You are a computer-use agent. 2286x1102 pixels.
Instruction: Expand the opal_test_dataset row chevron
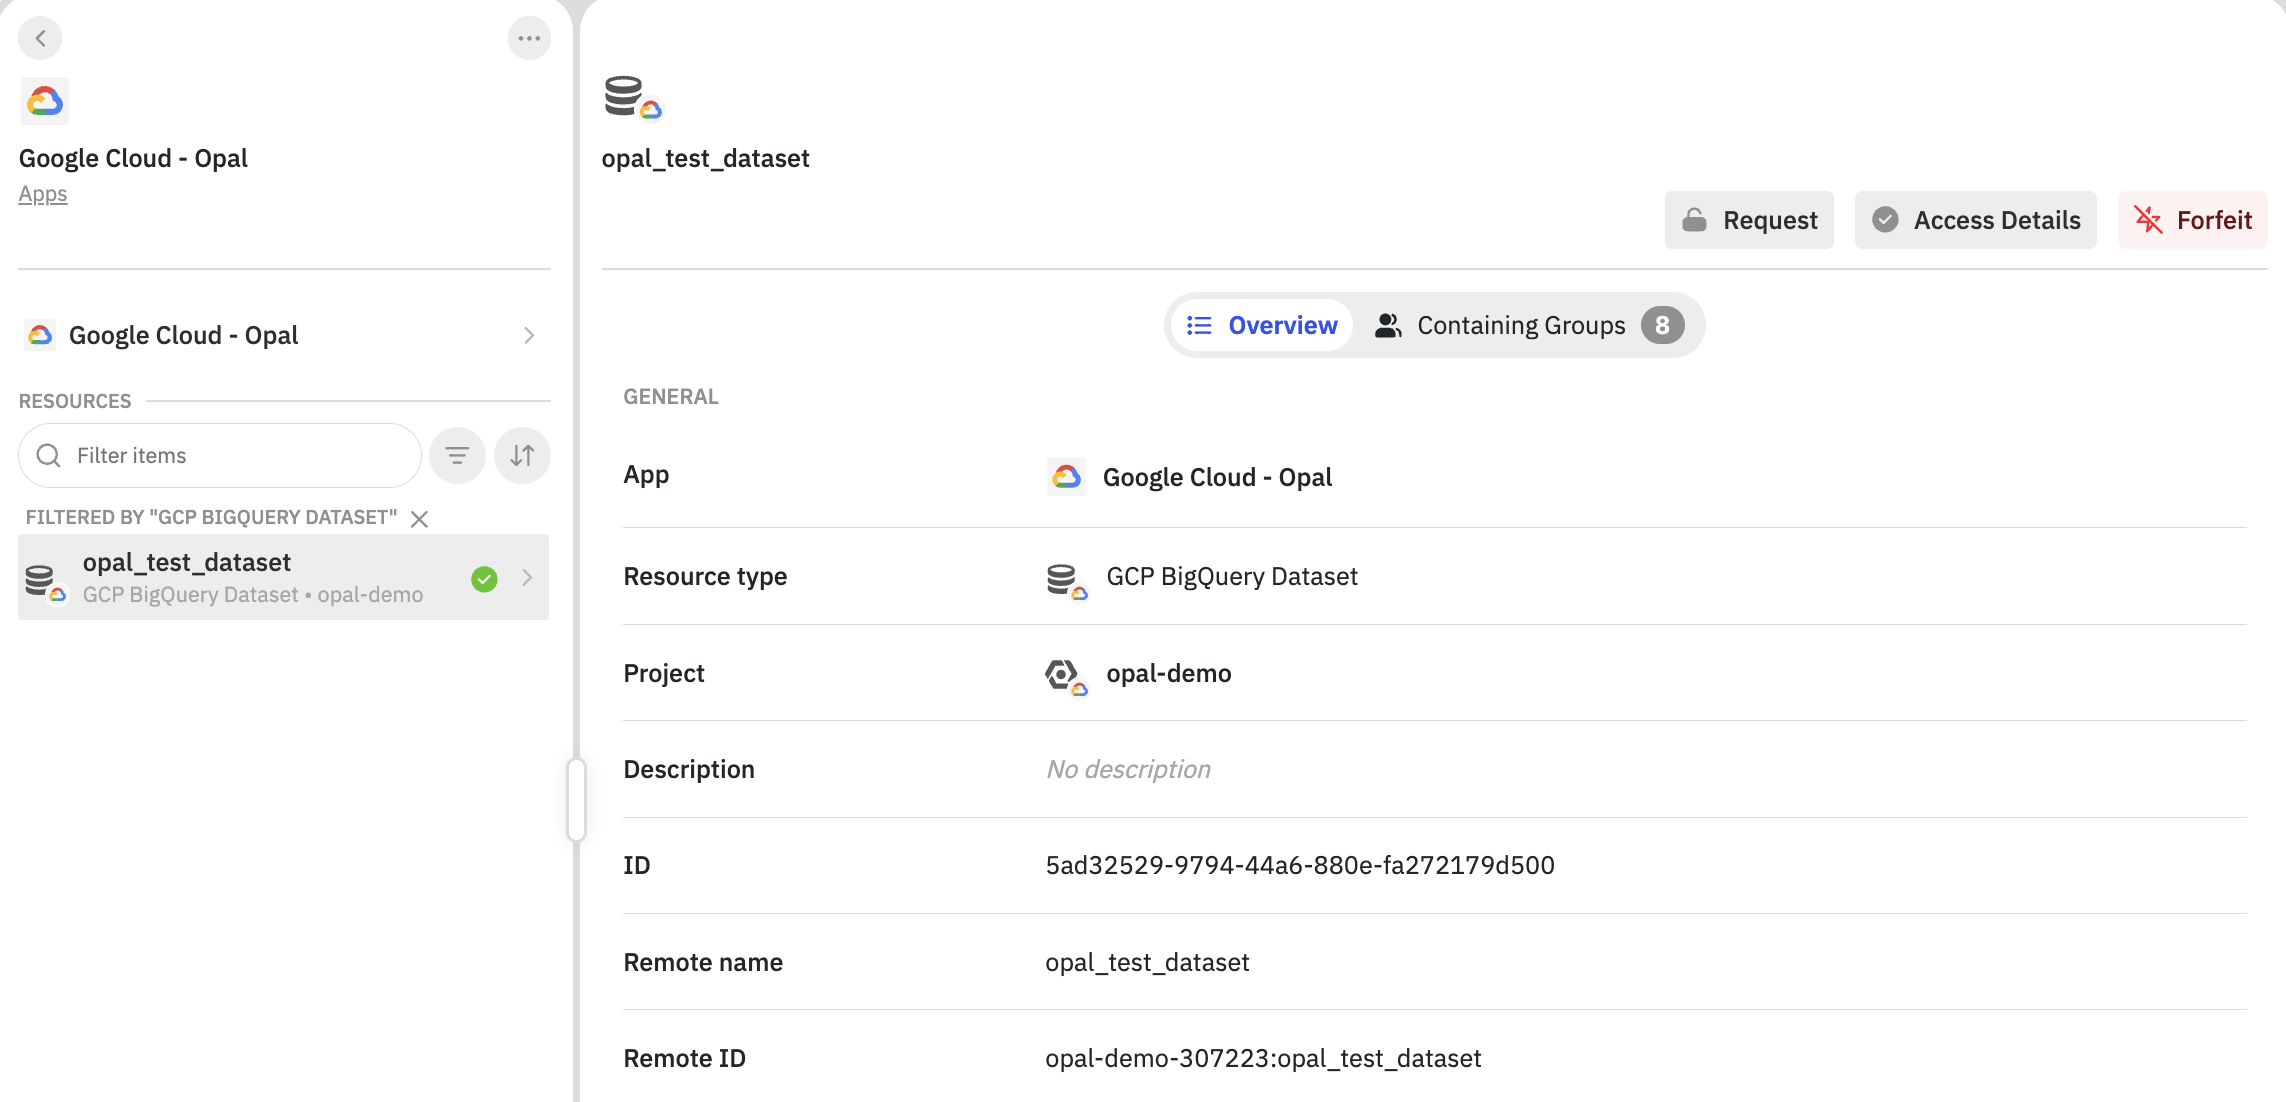(527, 577)
